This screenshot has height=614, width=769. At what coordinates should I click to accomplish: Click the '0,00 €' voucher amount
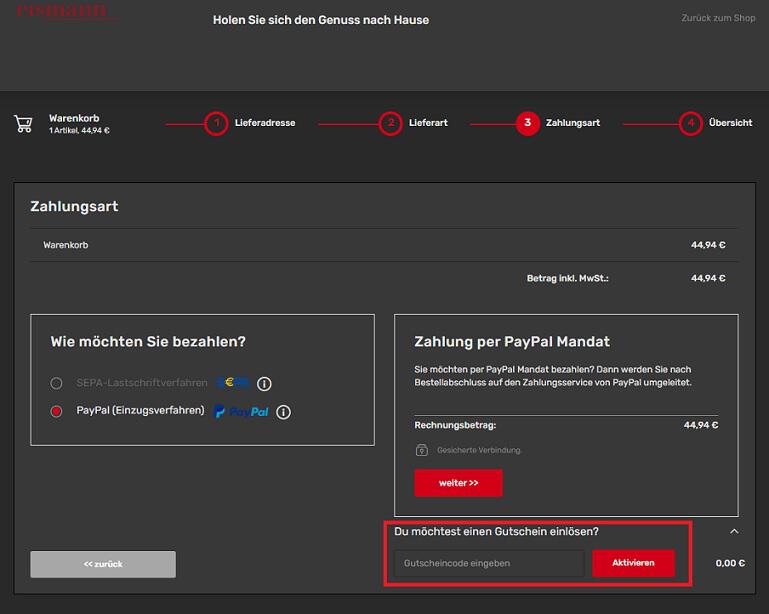(730, 563)
